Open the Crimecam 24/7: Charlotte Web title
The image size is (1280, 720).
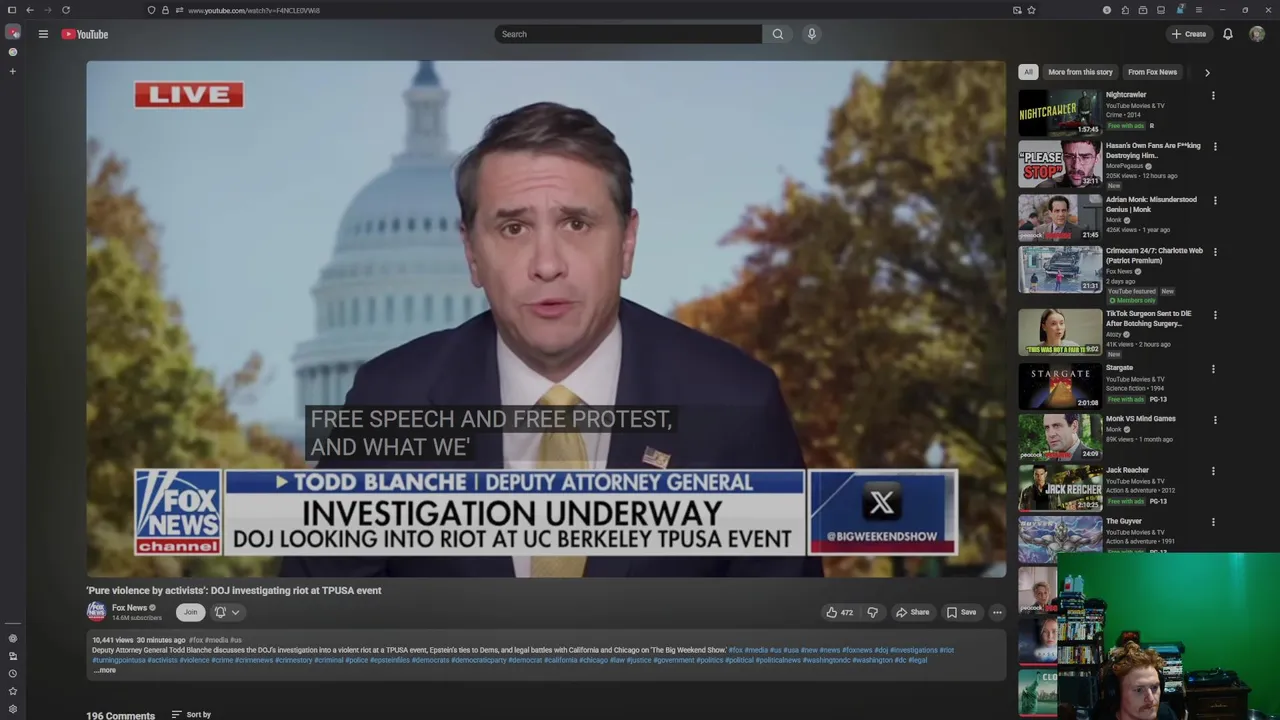click(x=1154, y=256)
